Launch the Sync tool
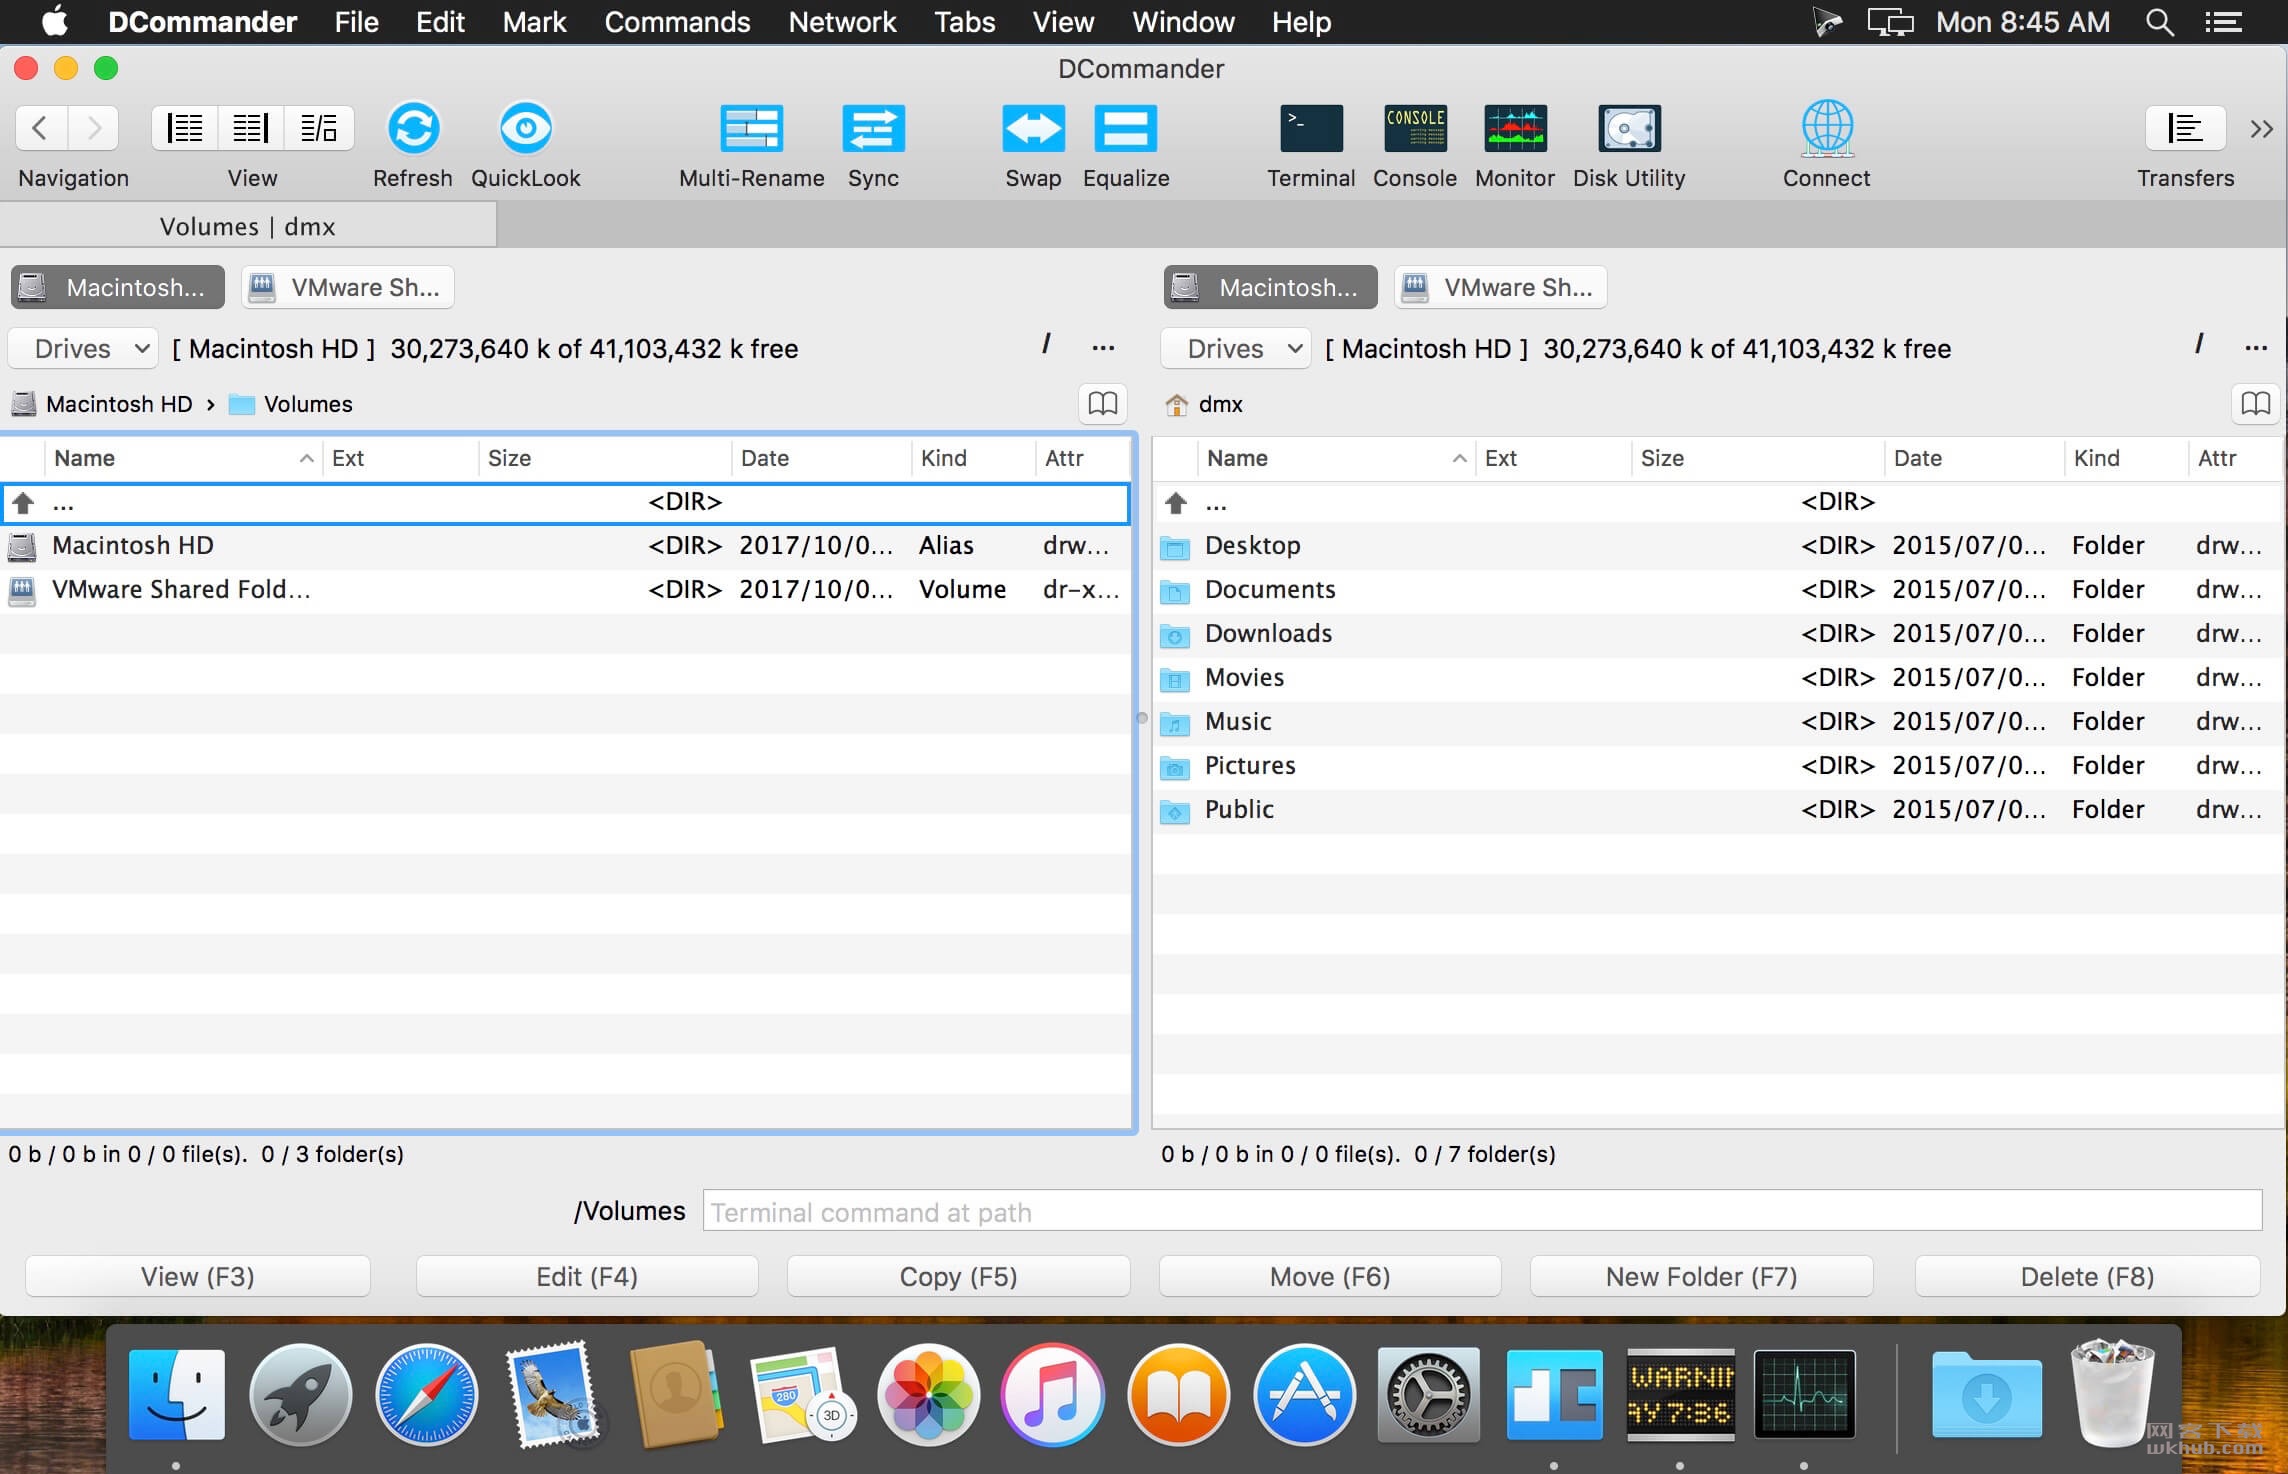2288x1474 pixels. [x=873, y=128]
